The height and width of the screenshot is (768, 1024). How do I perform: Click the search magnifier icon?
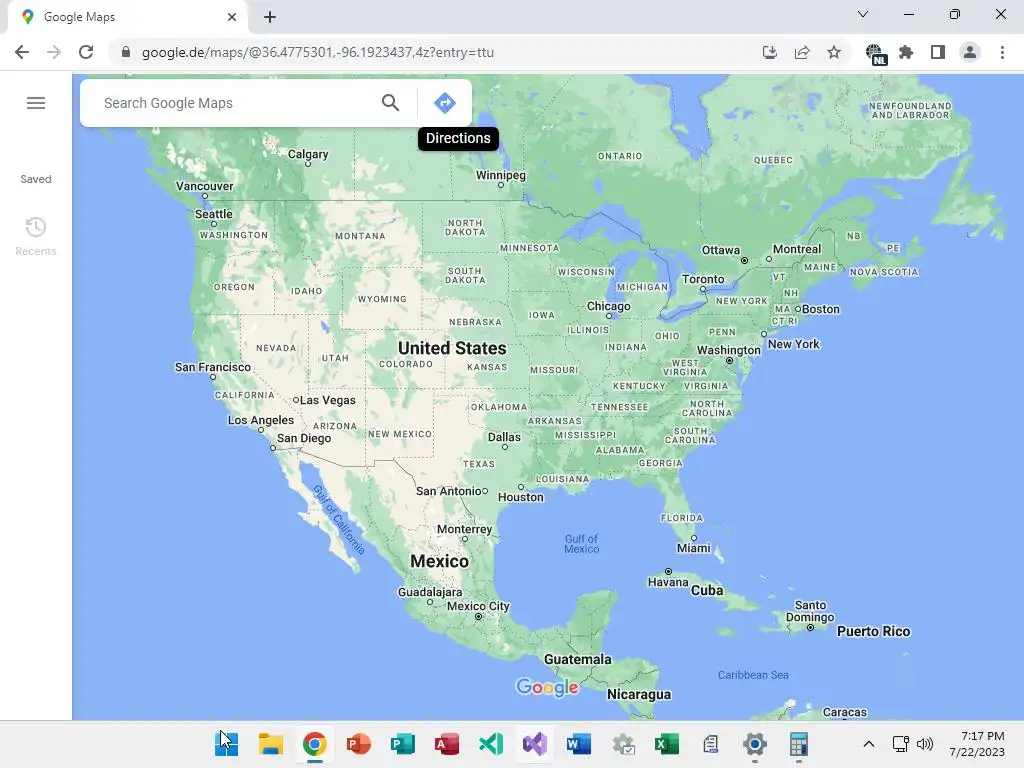391,103
